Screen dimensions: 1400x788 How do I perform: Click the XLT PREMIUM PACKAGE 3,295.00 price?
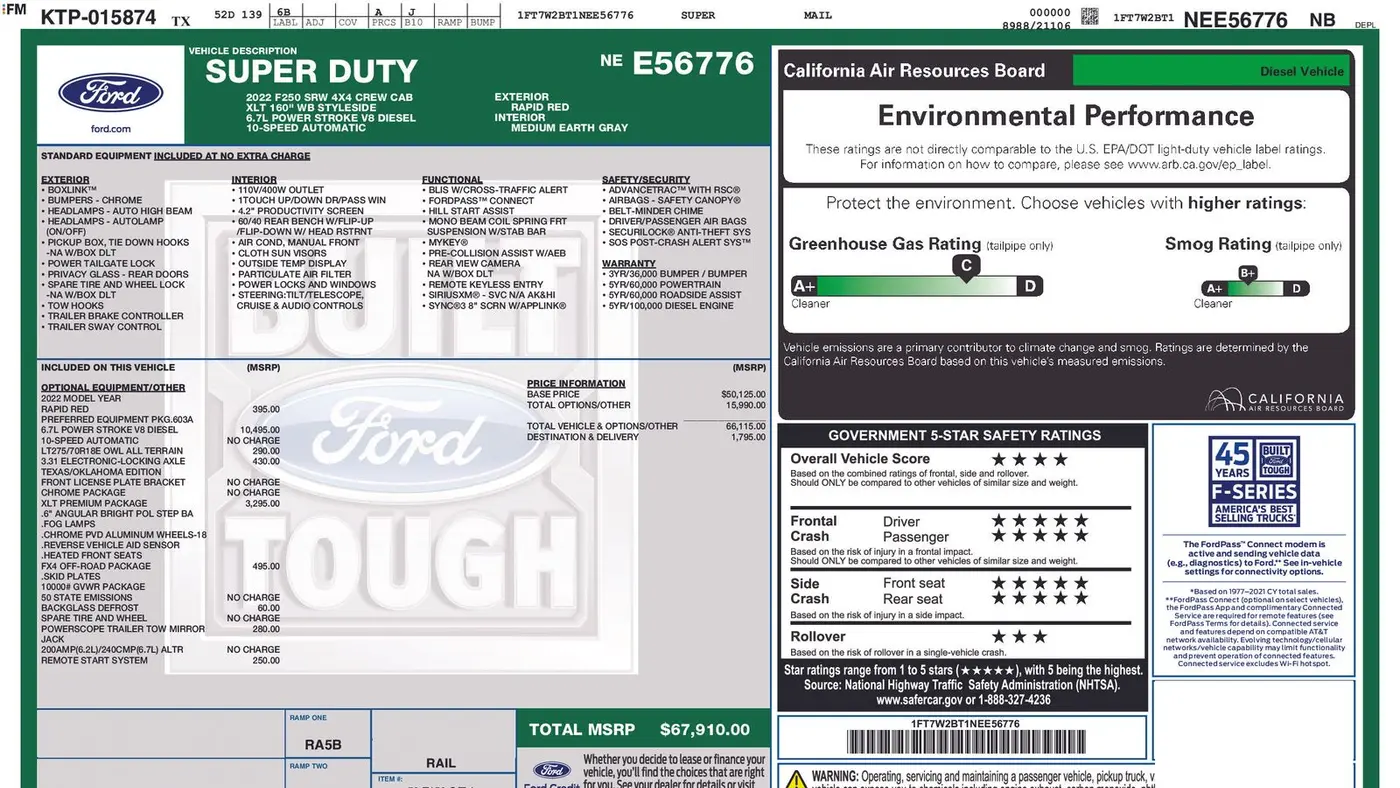[x=262, y=503]
